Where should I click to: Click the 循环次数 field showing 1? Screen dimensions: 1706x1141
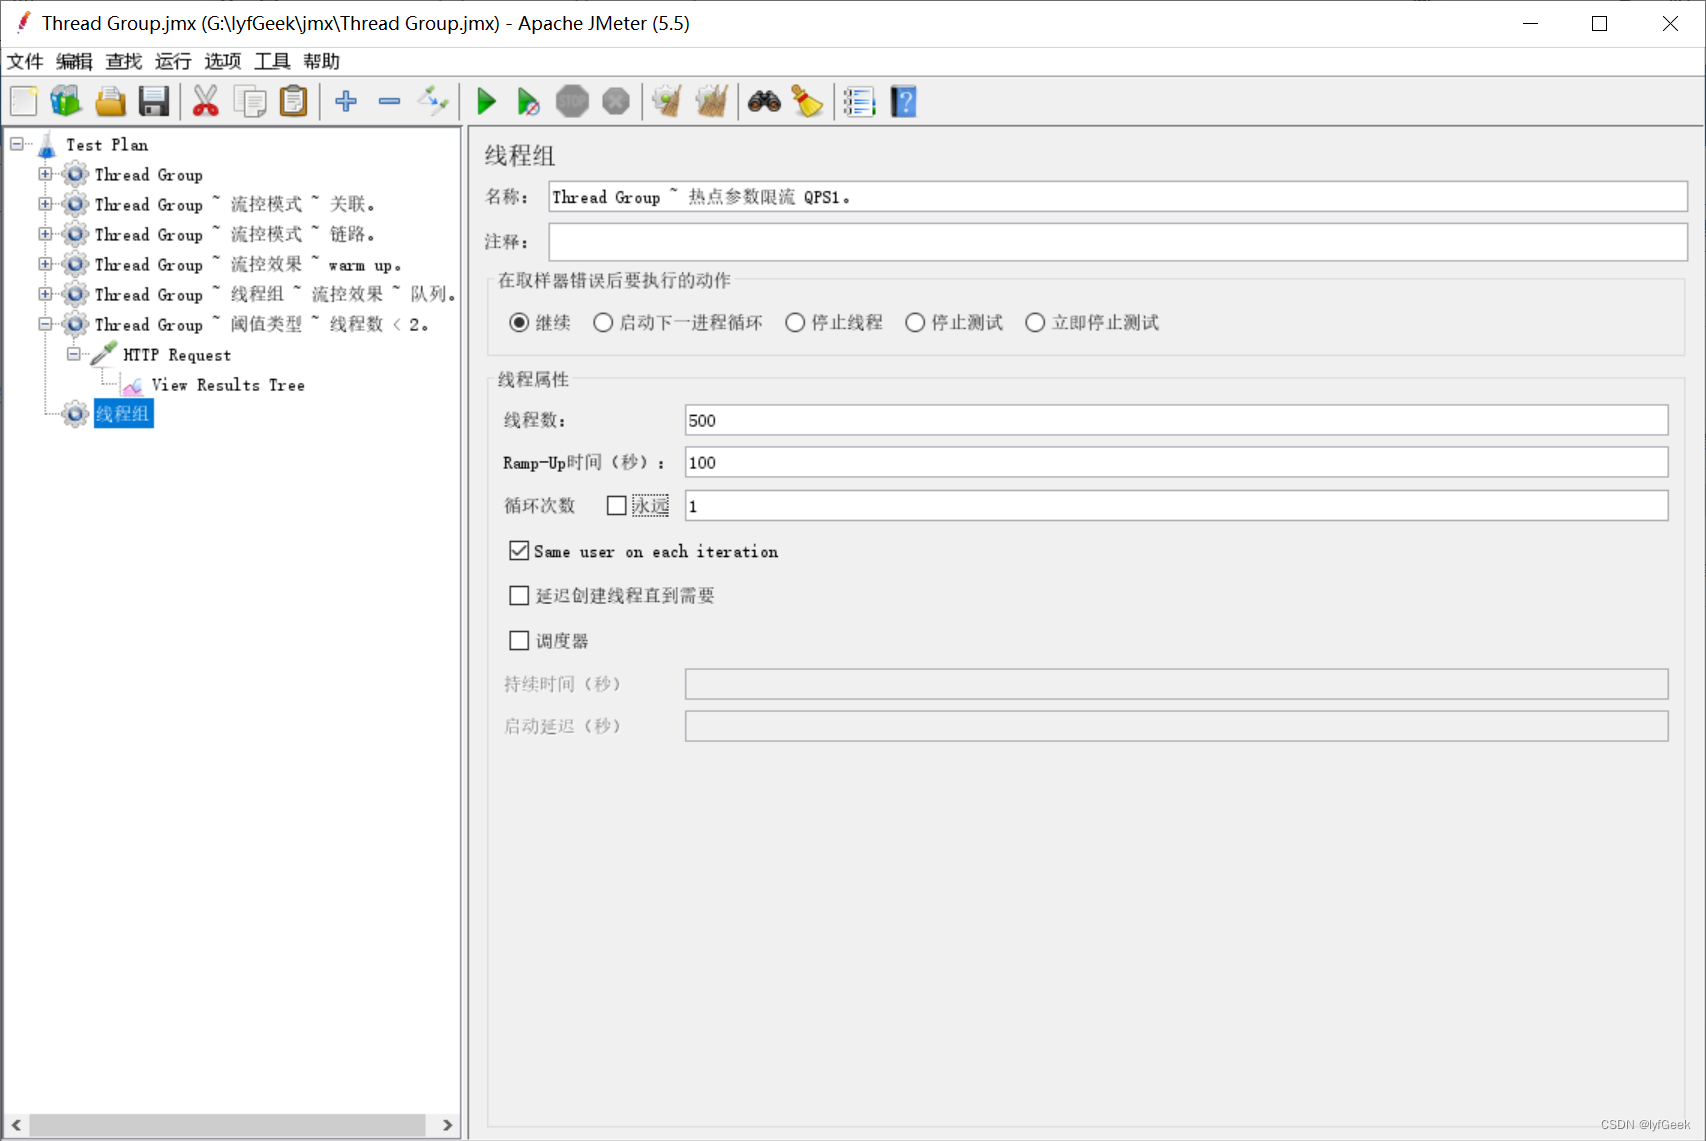tap(1176, 506)
